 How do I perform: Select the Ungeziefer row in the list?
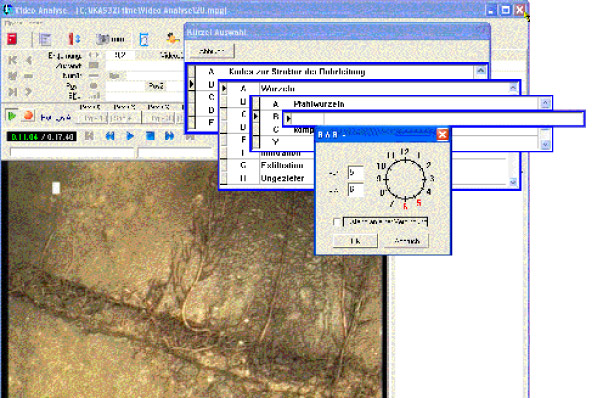point(282,178)
